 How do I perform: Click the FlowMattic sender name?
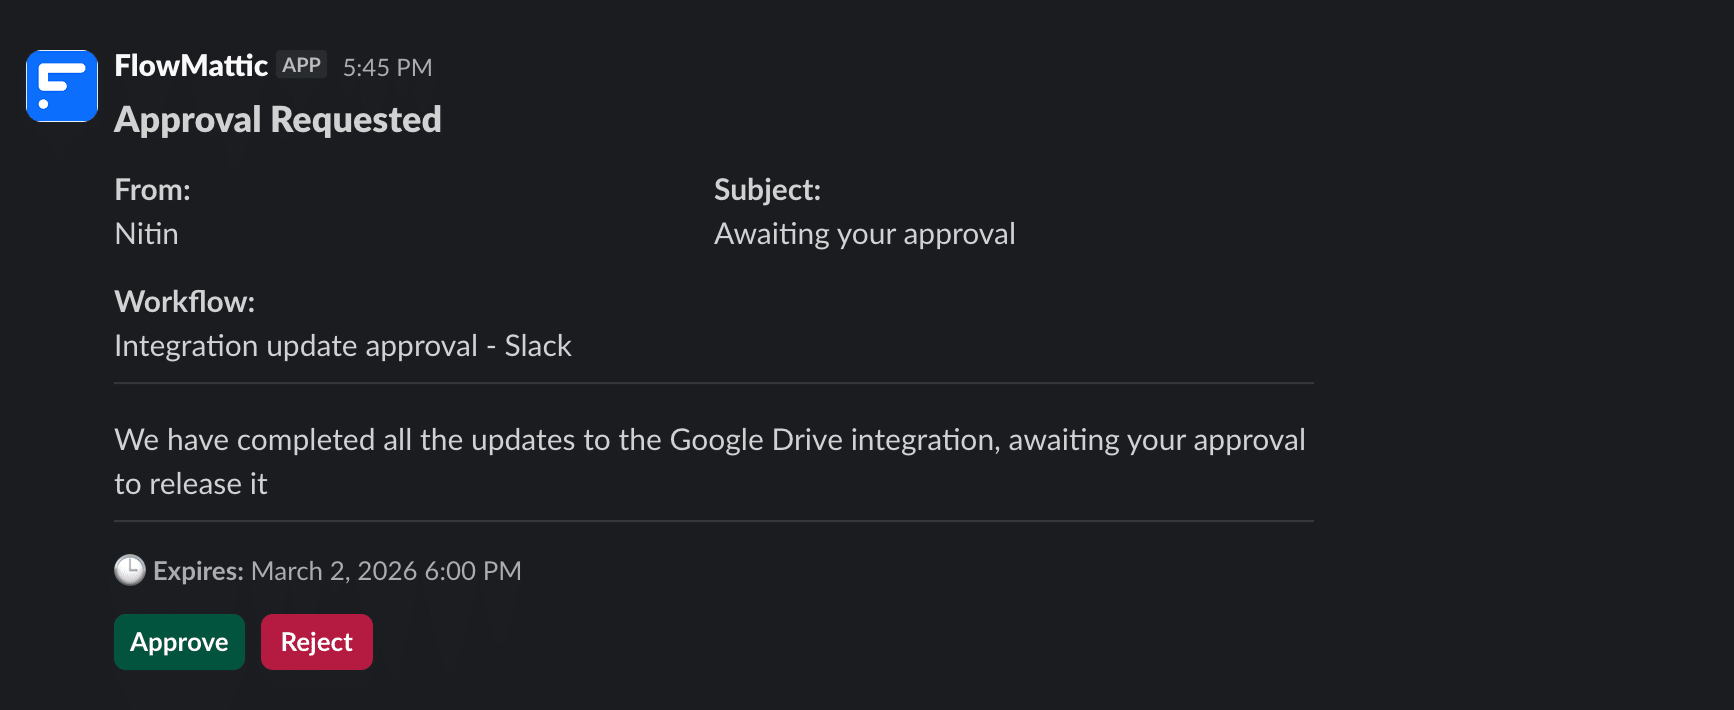pos(191,64)
